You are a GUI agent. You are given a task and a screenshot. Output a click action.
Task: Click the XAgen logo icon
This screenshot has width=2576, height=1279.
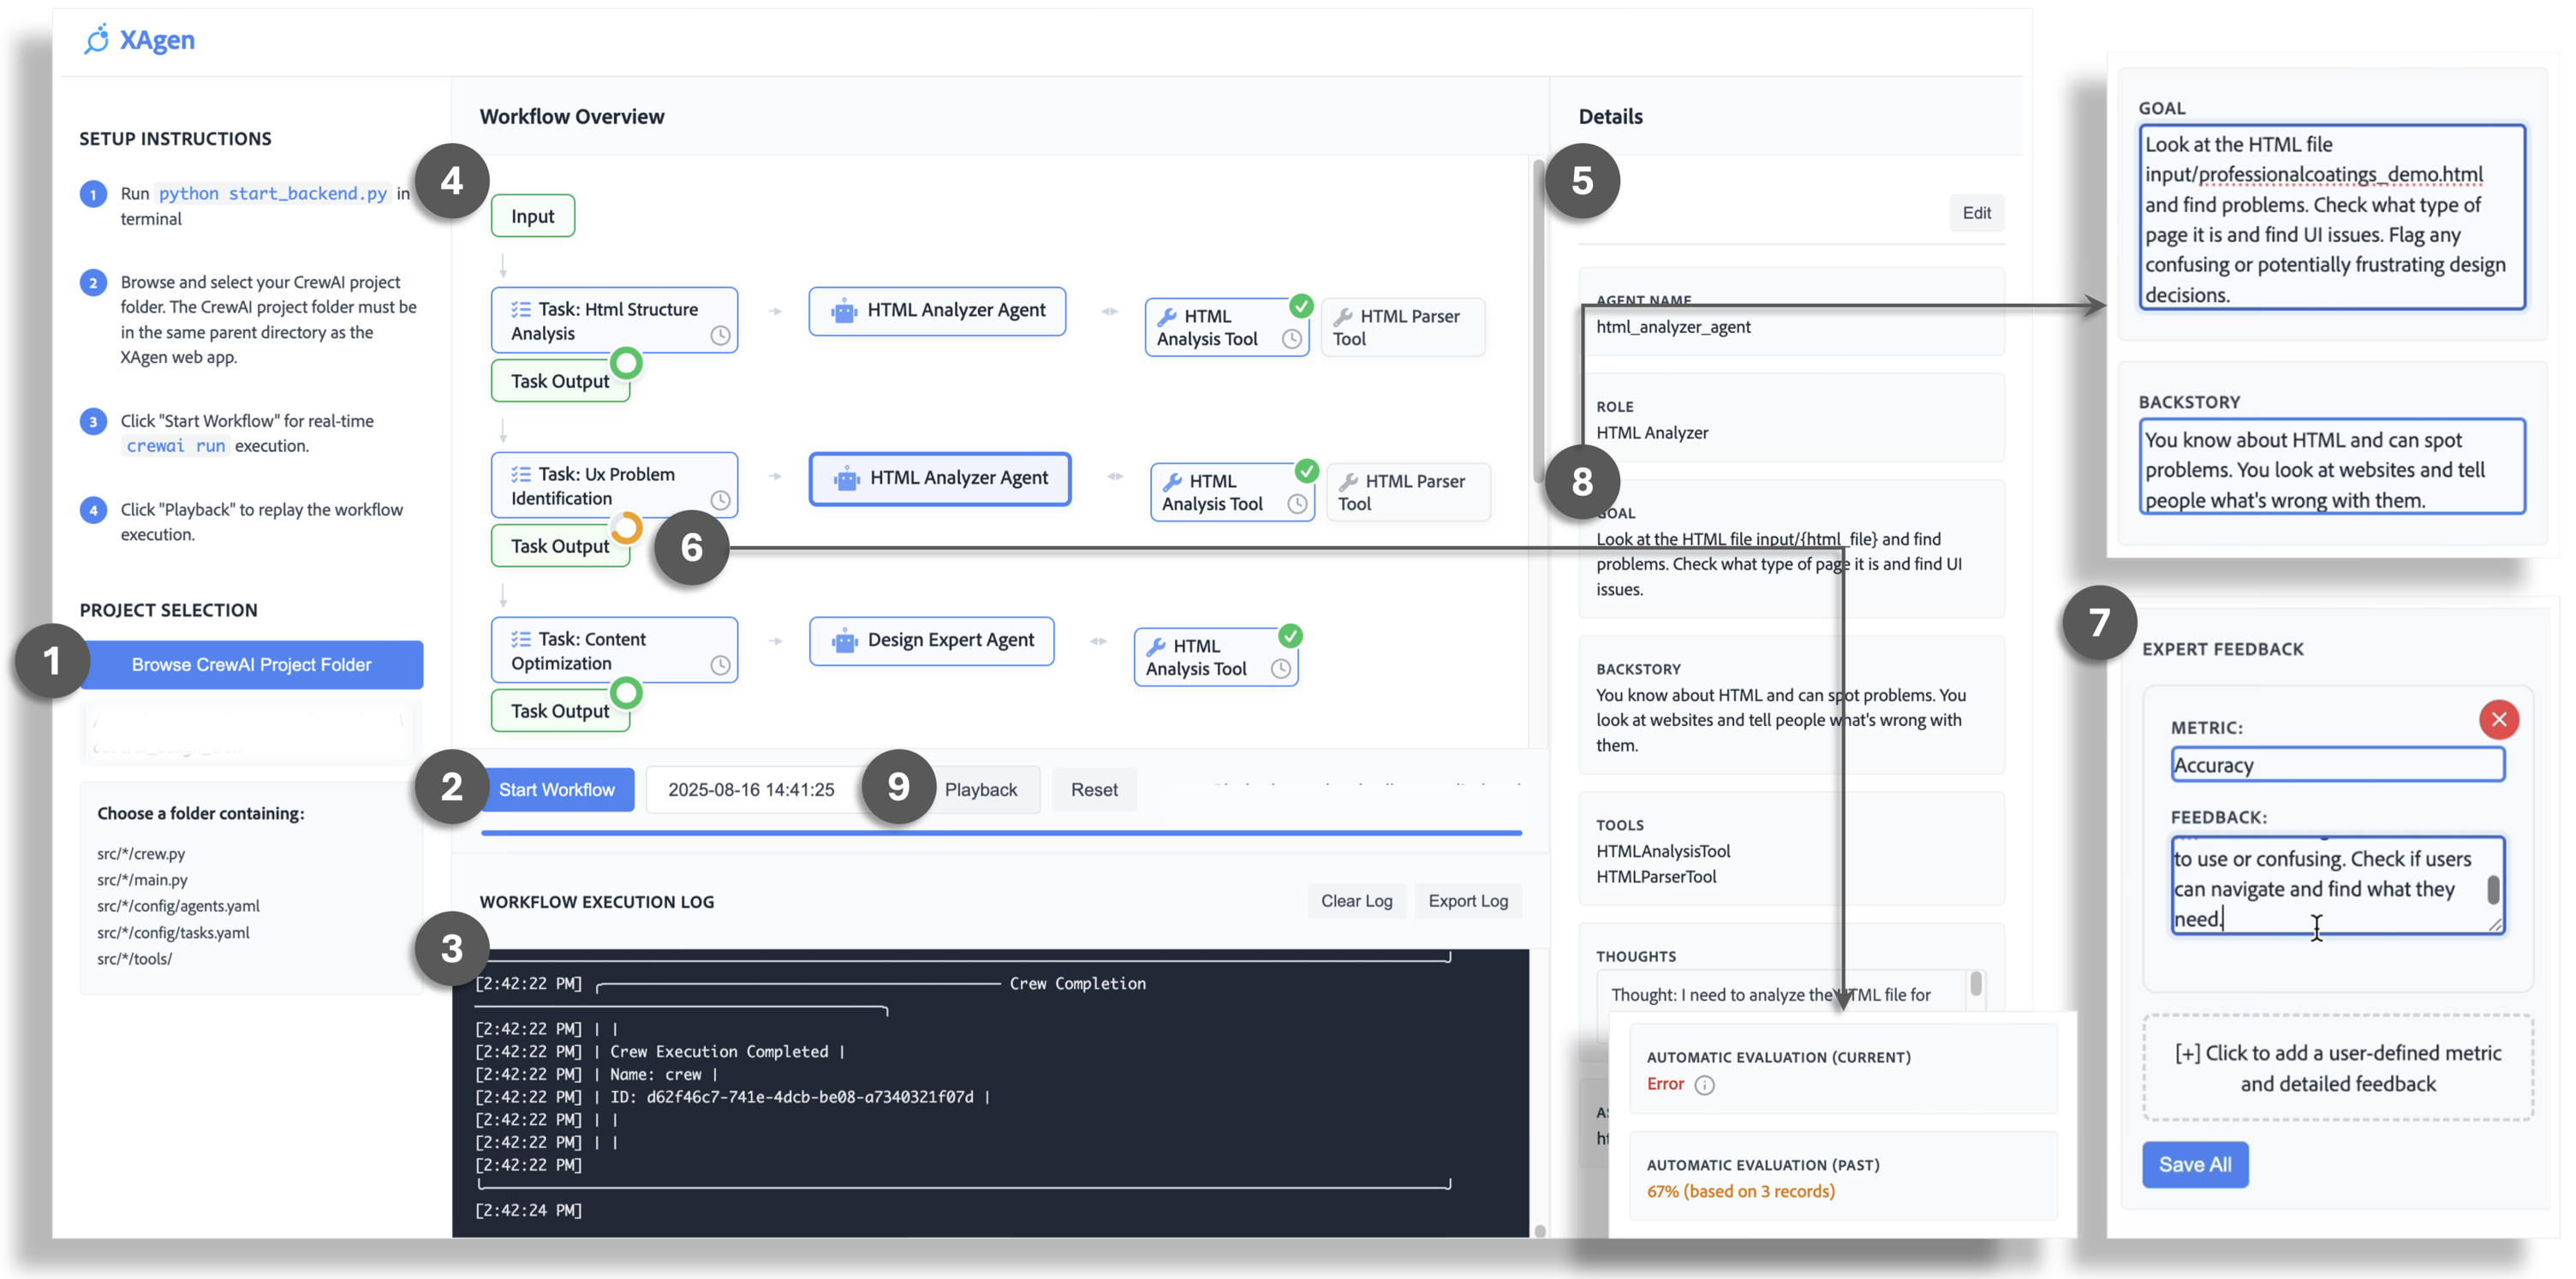pyautogui.click(x=96, y=40)
